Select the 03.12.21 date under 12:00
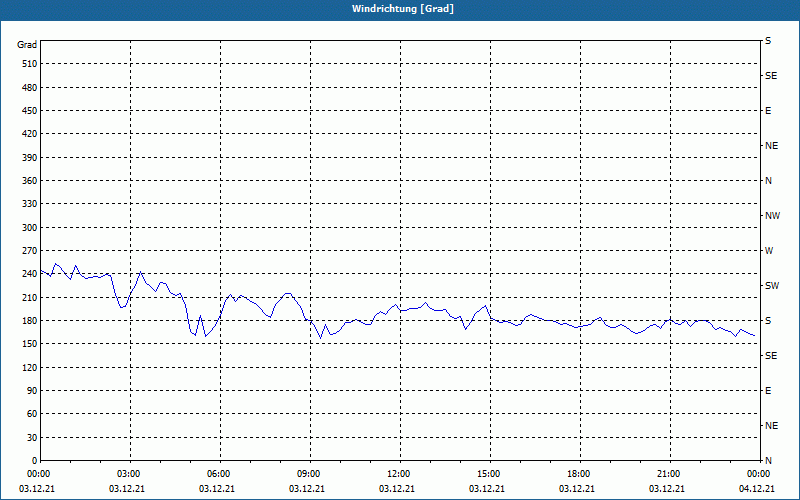 [x=396, y=489]
